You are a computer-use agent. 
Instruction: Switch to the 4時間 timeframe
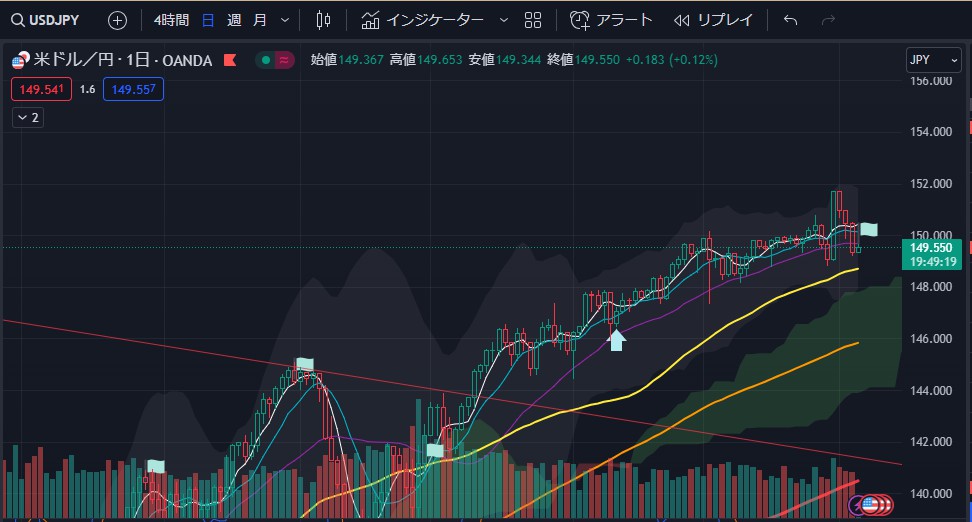click(x=171, y=20)
